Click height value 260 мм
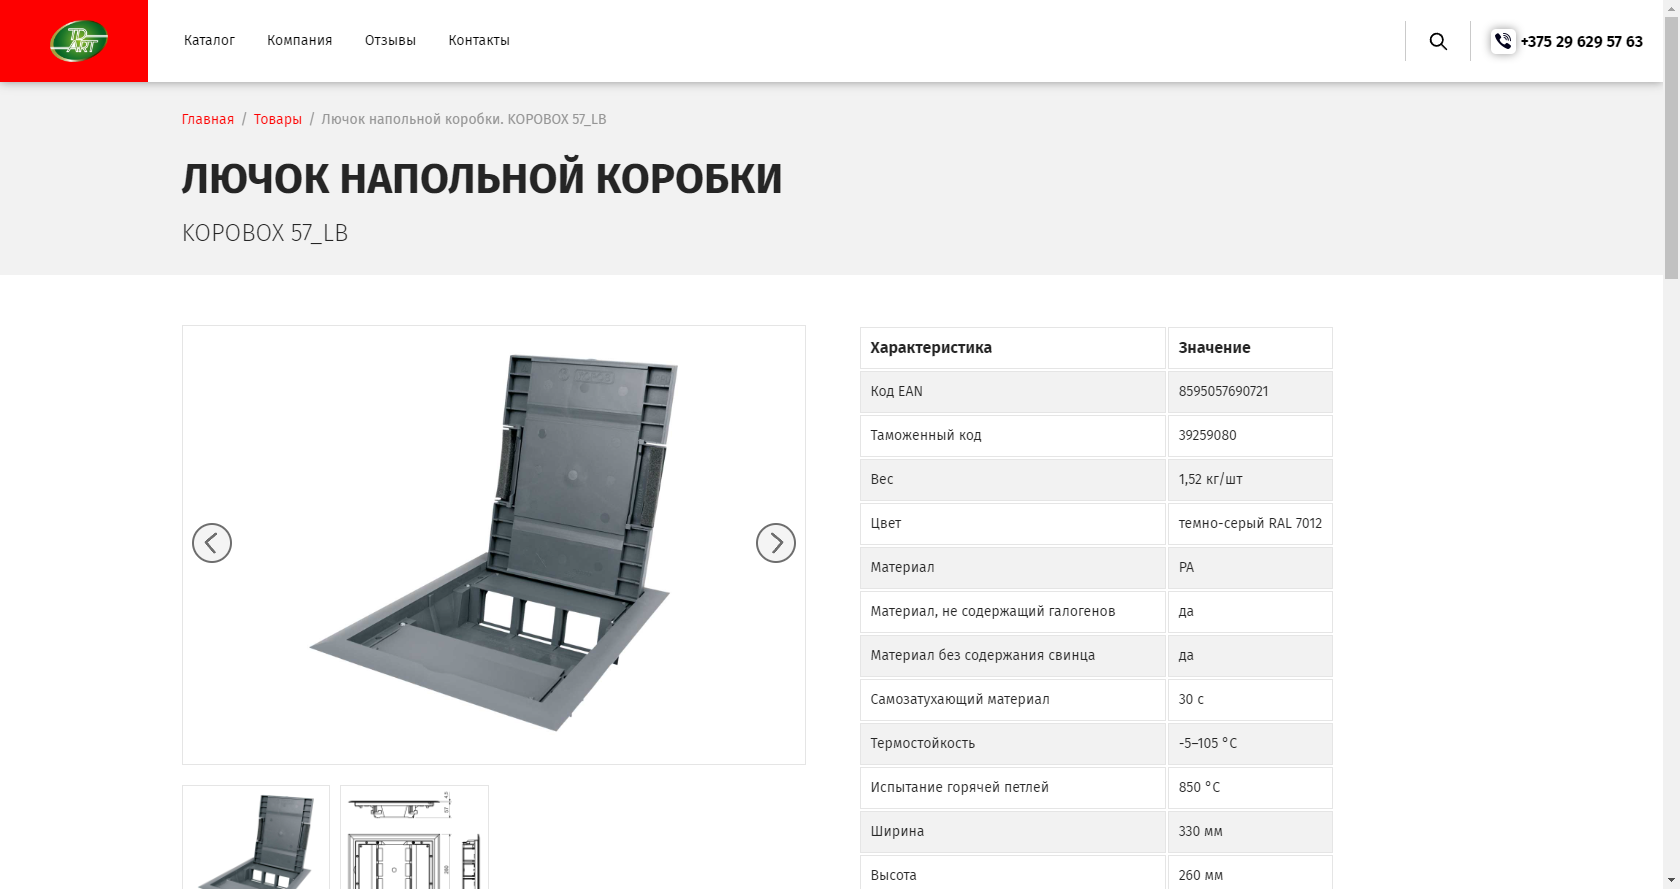The height and width of the screenshot is (889, 1680). (1201, 875)
